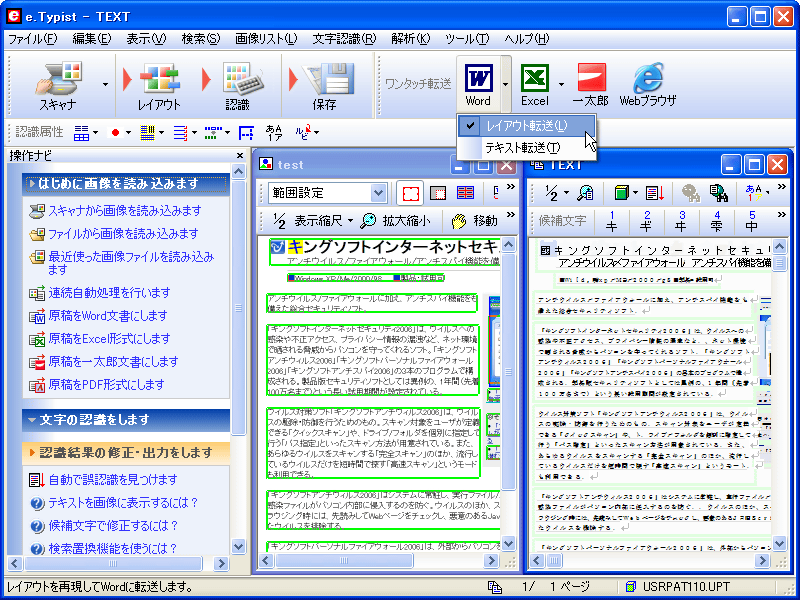The height and width of the screenshot is (600, 800).
Task: Click 原稿を一太郎文書にします link
Action: click(113, 362)
